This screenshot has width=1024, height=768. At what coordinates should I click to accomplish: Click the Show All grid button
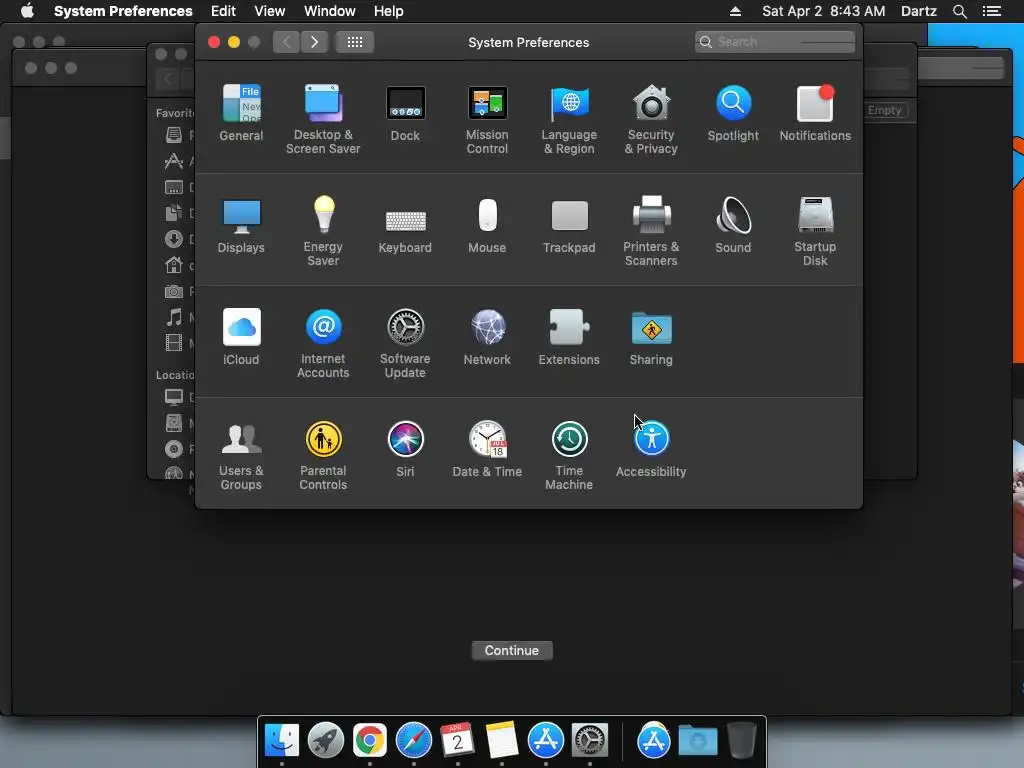[355, 42]
